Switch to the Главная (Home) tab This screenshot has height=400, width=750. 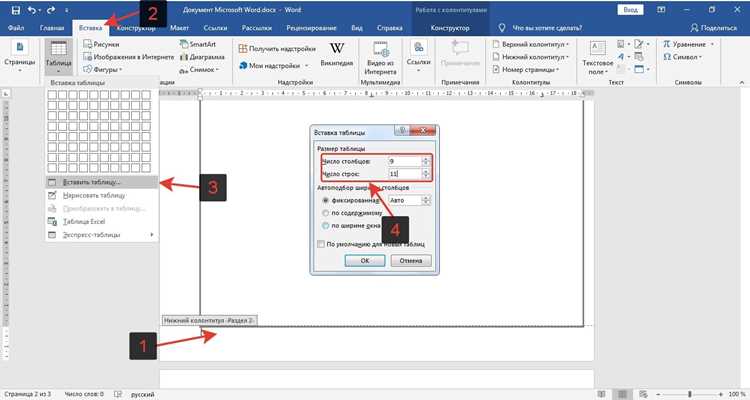tap(52, 28)
